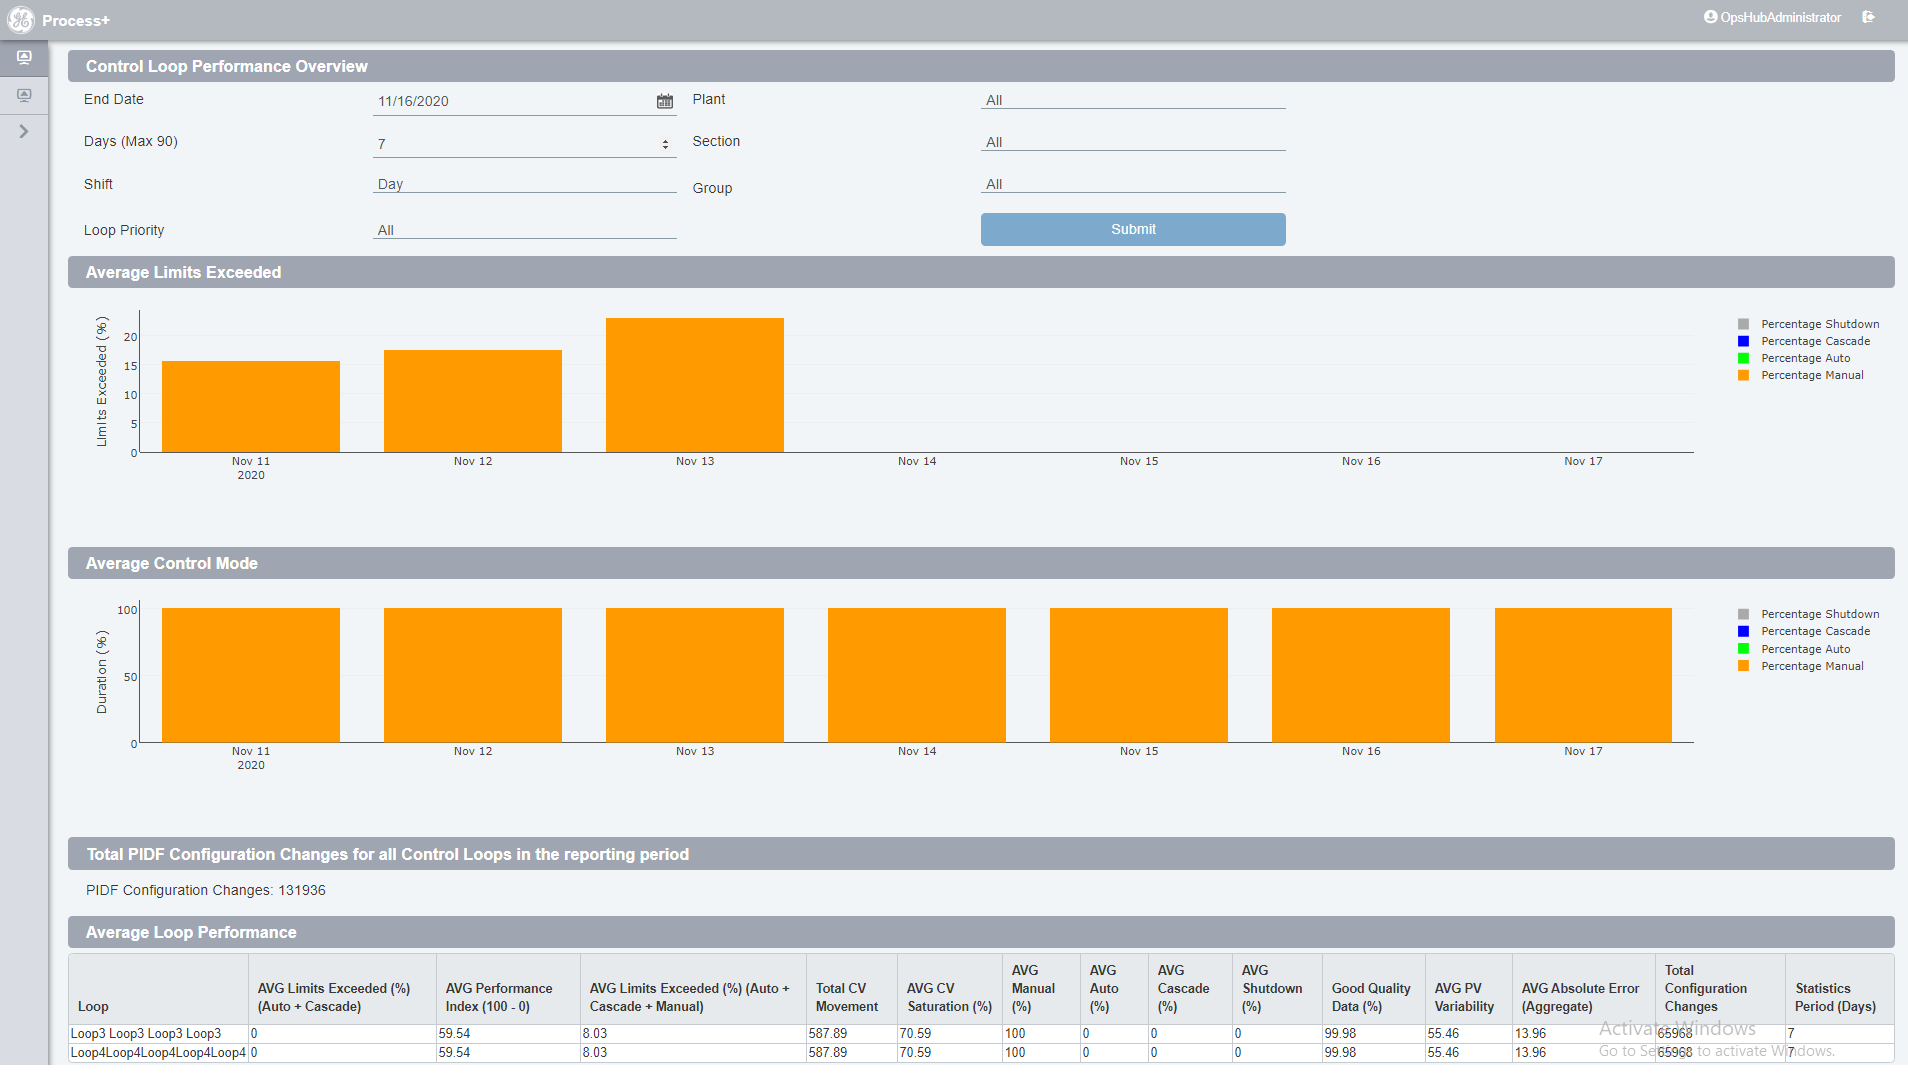Toggle Percentage Cascade in Average Control Mode legend

pyautogui.click(x=1744, y=631)
